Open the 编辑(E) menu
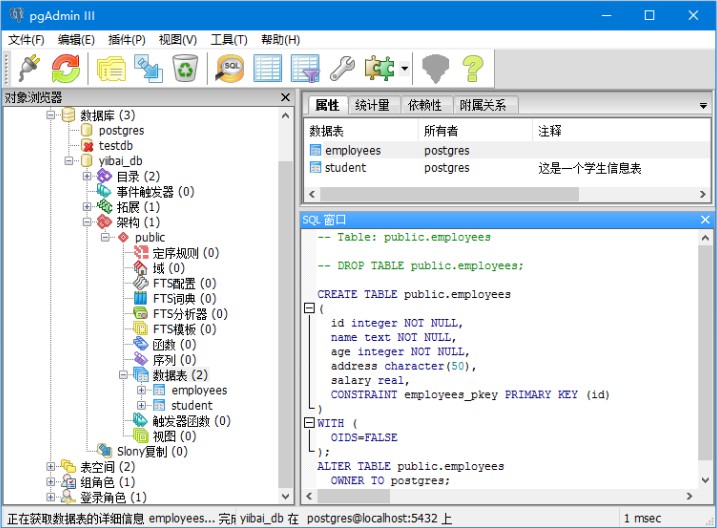The width and height of the screenshot is (717, 528). pos(76,40)
